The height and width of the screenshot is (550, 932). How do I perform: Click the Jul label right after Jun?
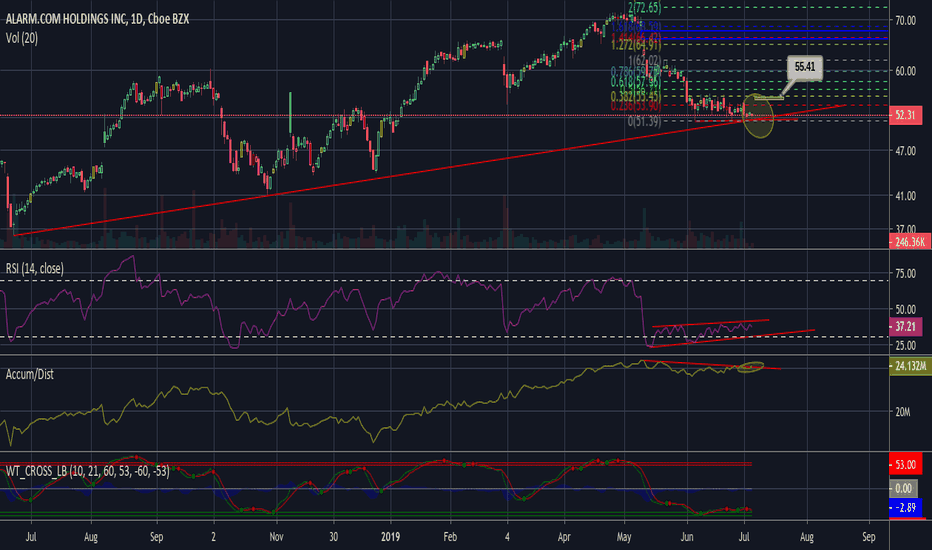[744, 537]
